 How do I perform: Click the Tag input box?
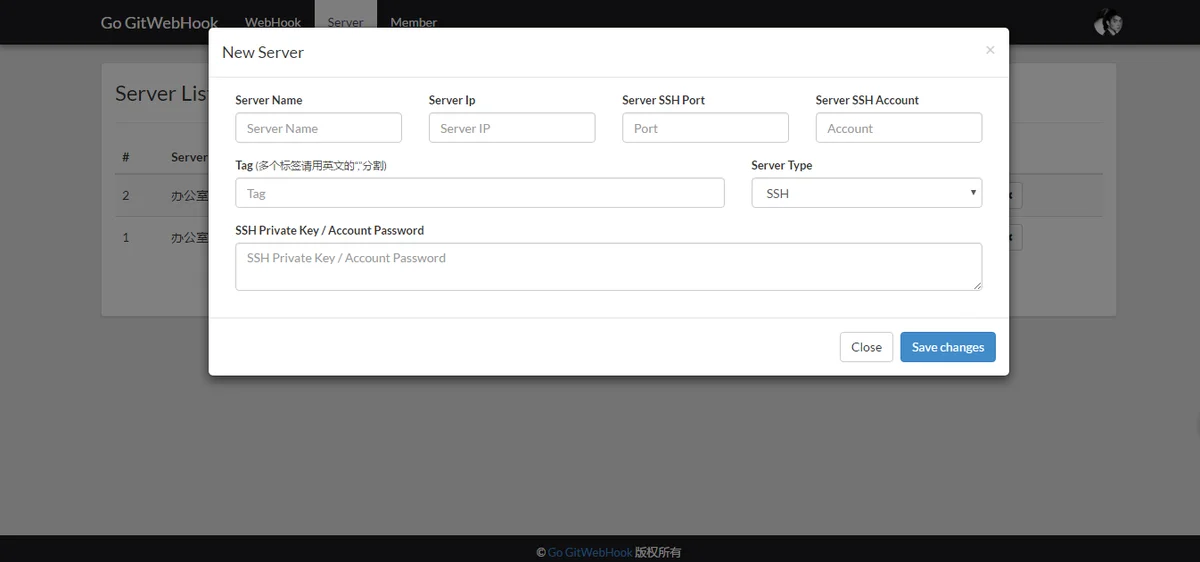coord(480,193)
